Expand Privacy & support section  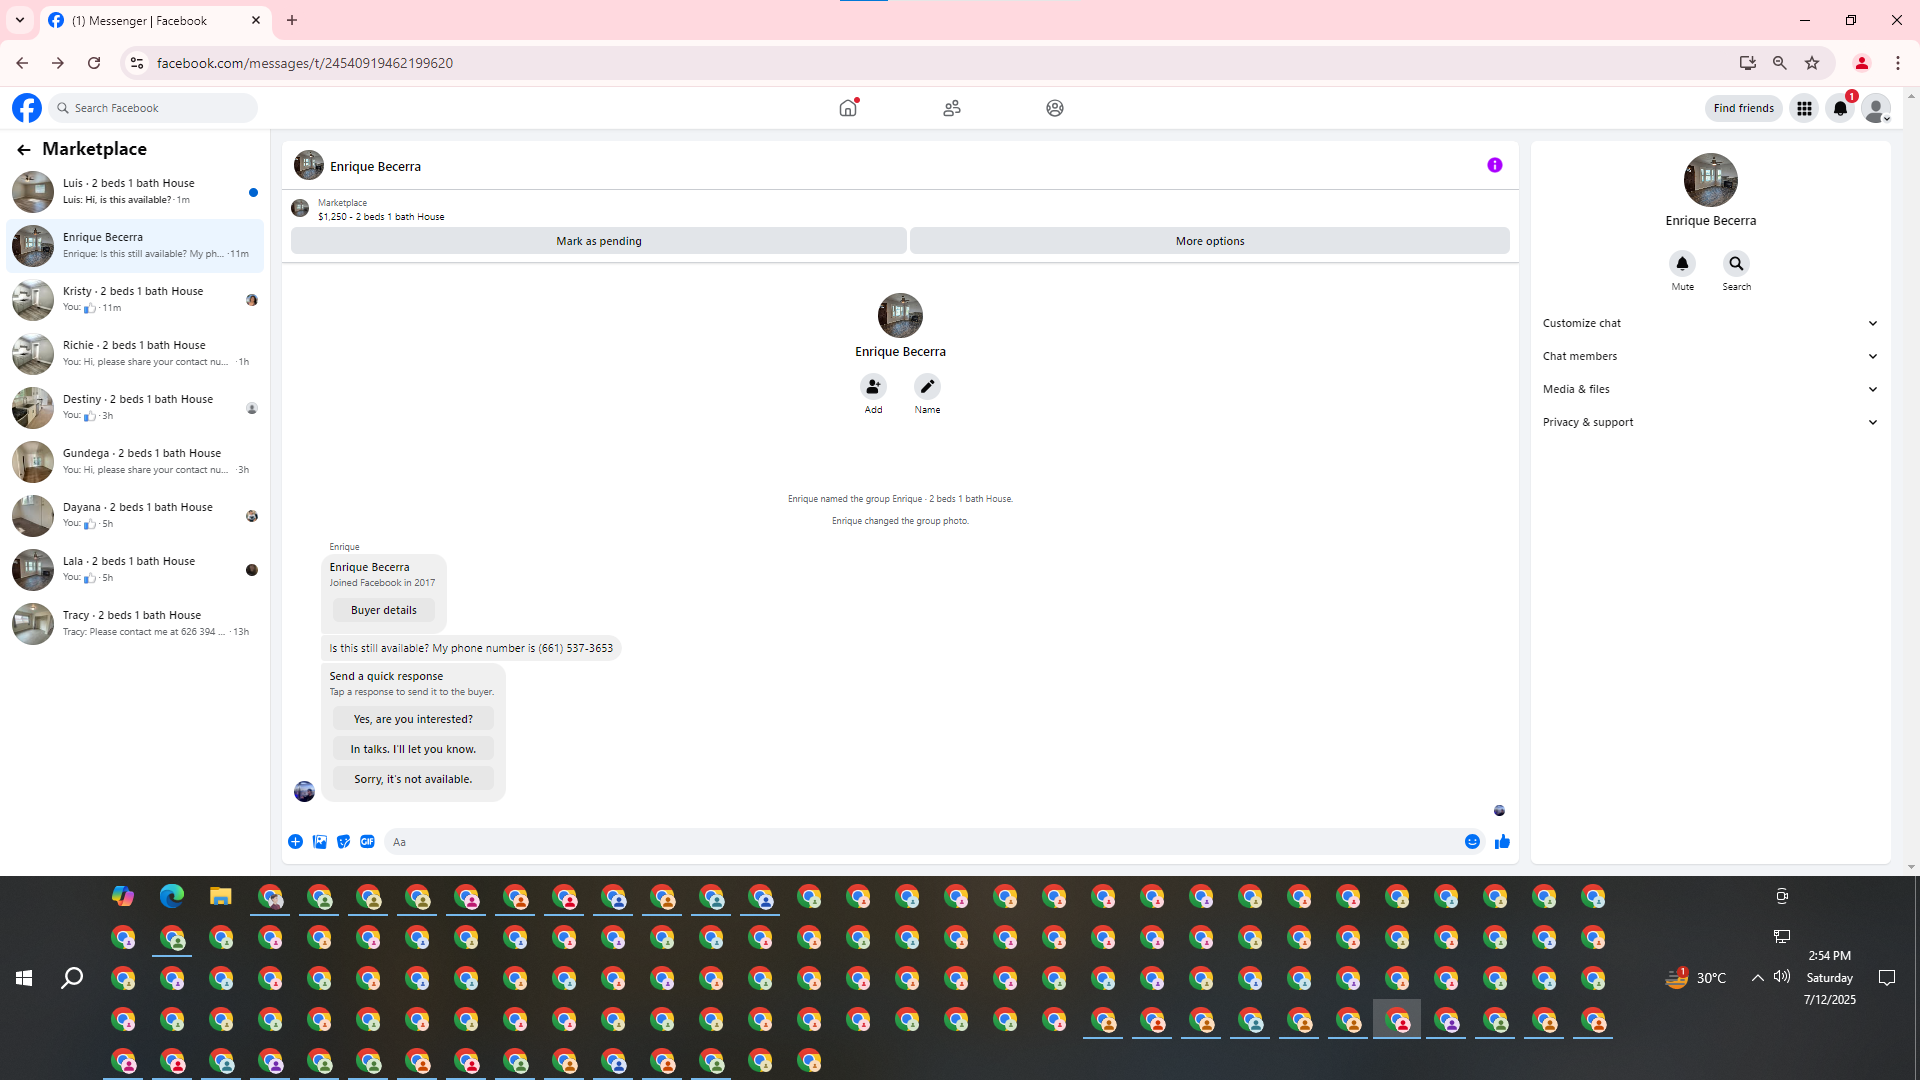click(1710, 422)
